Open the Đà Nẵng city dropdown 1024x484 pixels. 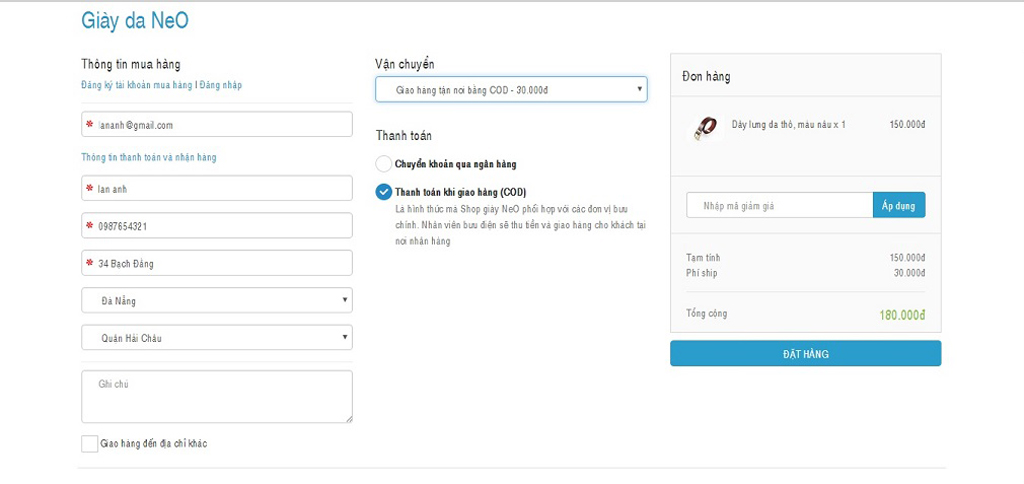[217, 300]
